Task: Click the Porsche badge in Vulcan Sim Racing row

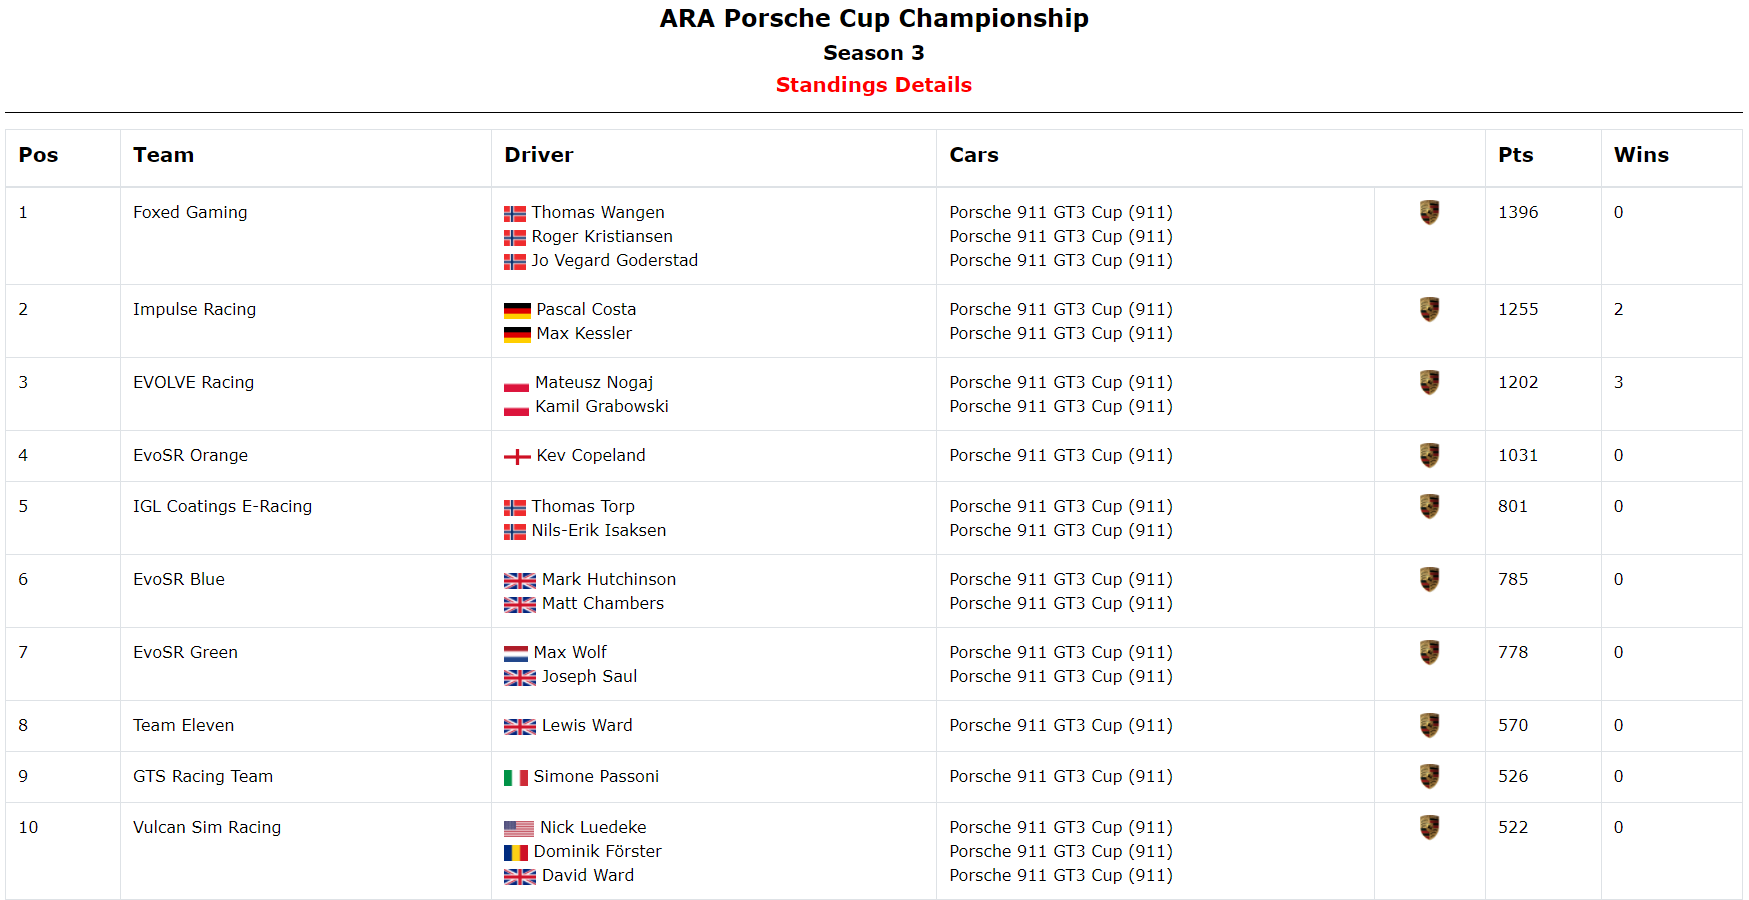Action: [1429, 827]
